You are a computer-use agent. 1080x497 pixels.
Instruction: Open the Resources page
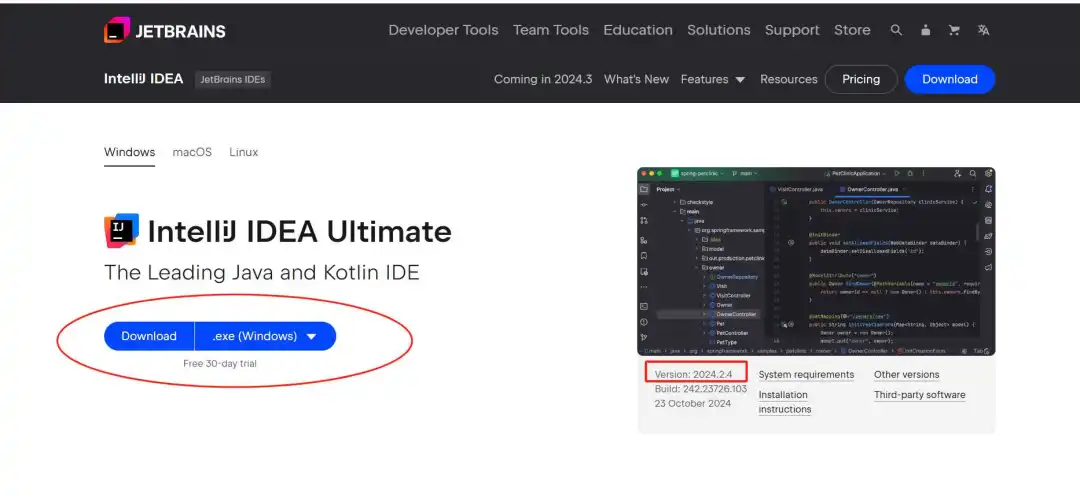789,79
